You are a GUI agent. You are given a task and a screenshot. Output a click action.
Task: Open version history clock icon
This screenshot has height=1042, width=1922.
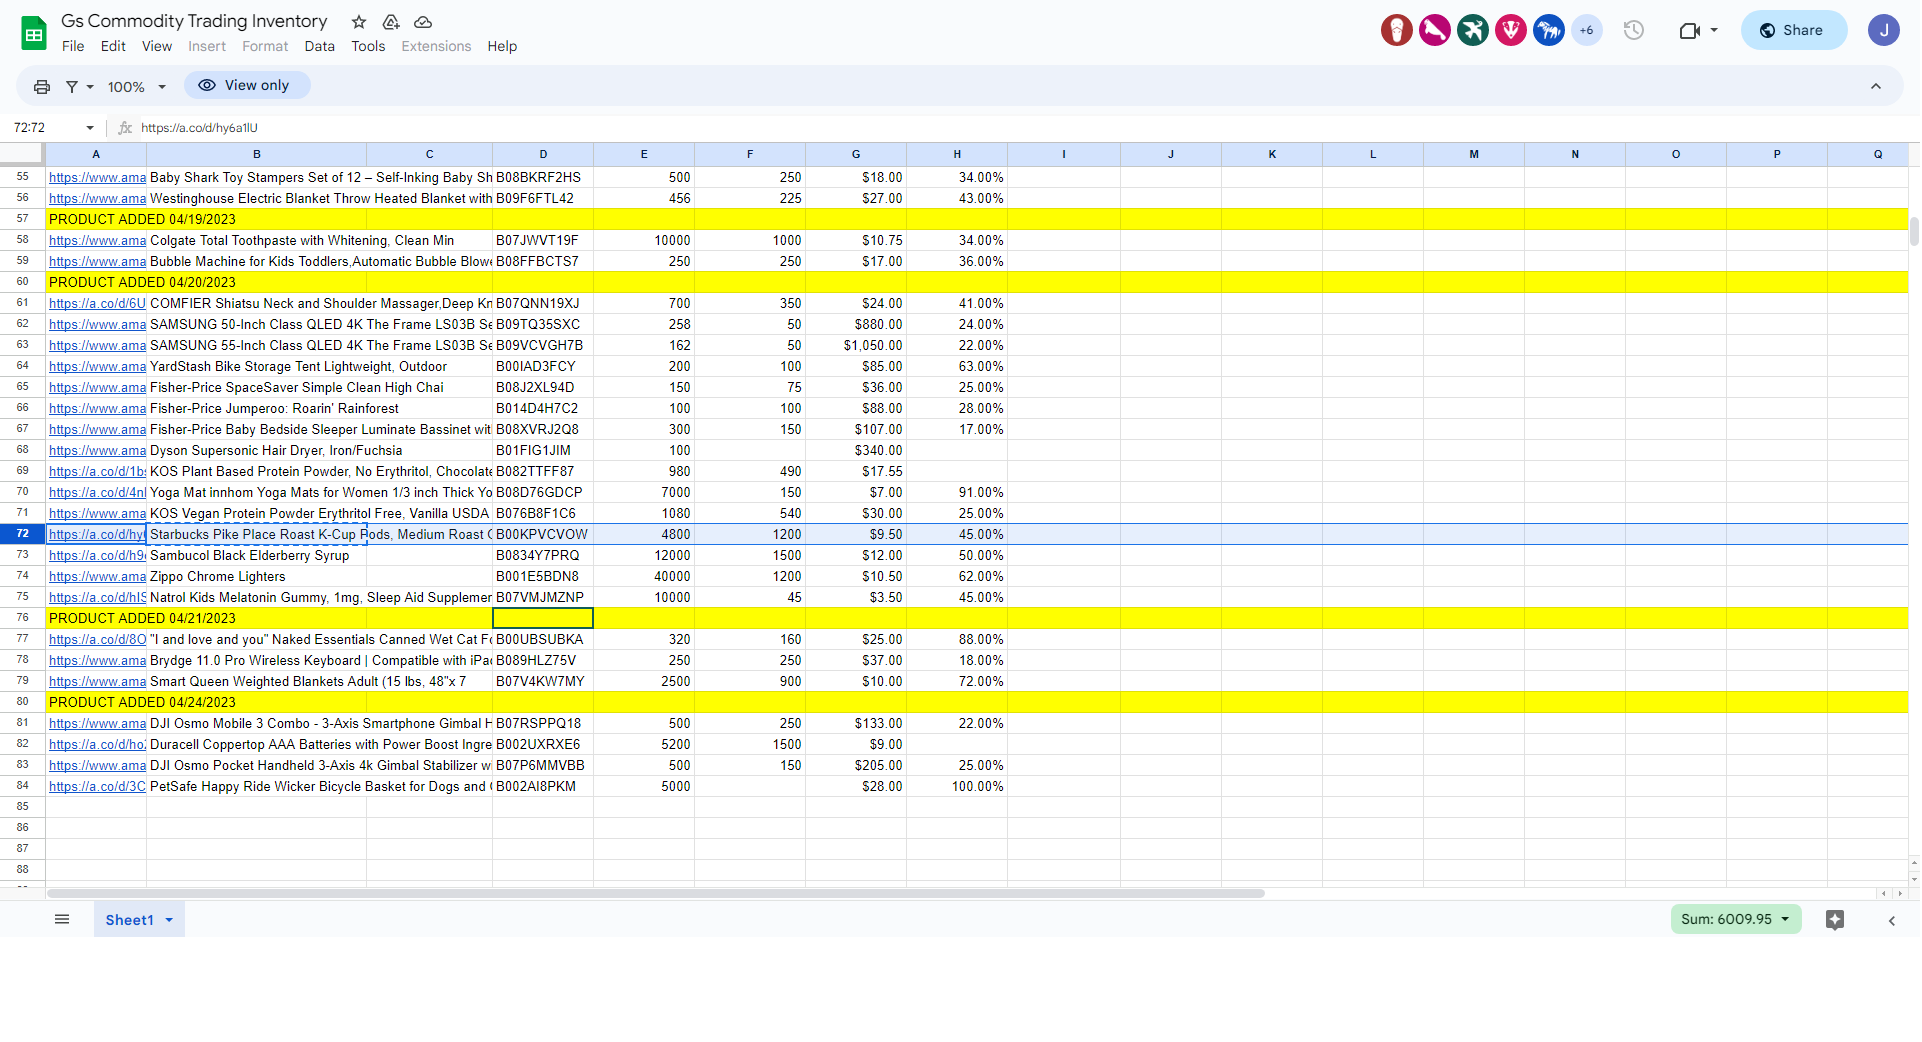1634,30
